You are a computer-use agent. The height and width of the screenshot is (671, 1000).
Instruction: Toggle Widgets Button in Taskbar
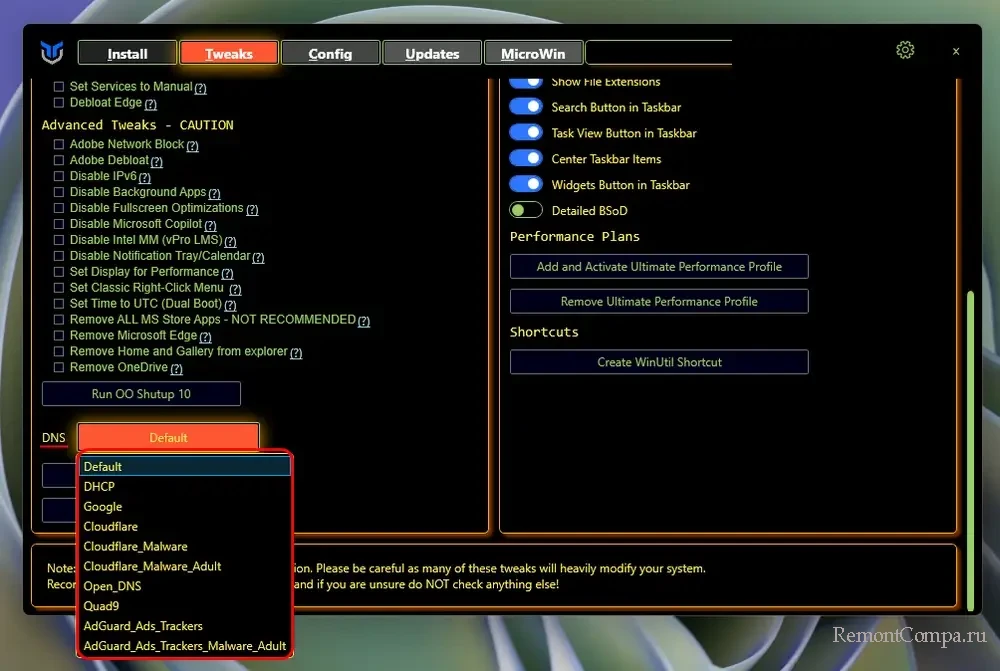[x=526, y=184]
